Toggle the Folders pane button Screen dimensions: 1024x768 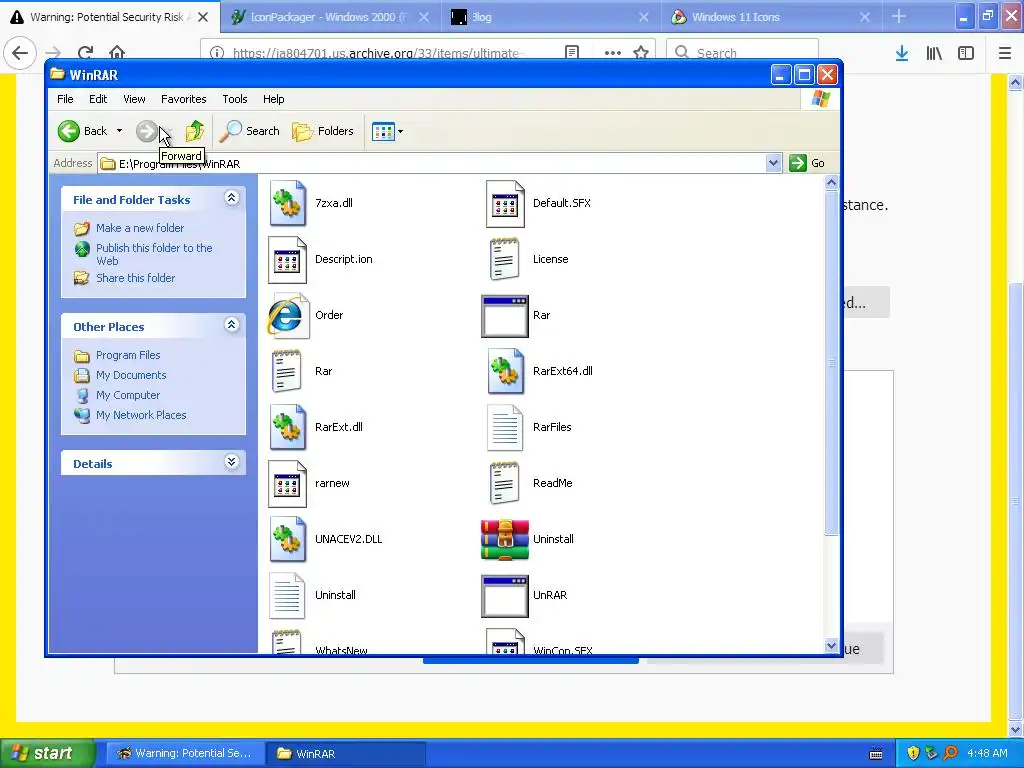(x=323, y=131)
